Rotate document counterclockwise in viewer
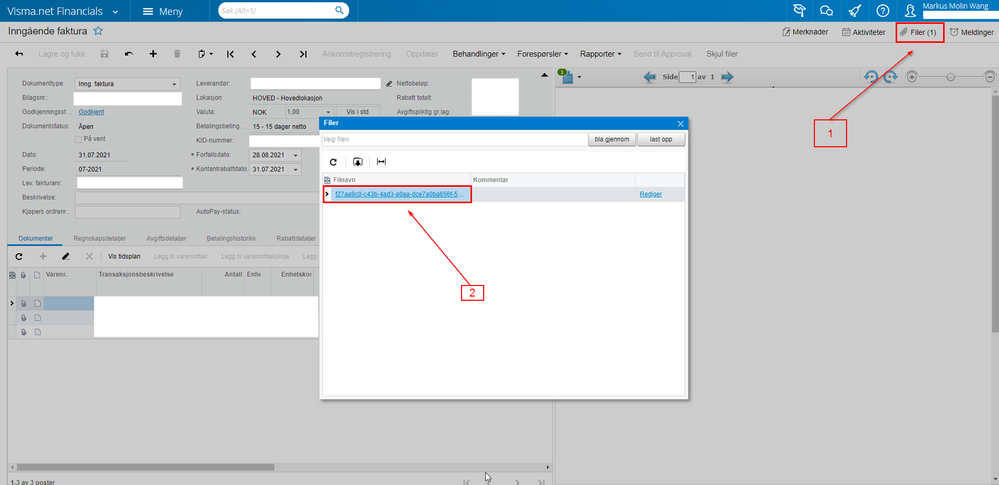 coord(870,76)
